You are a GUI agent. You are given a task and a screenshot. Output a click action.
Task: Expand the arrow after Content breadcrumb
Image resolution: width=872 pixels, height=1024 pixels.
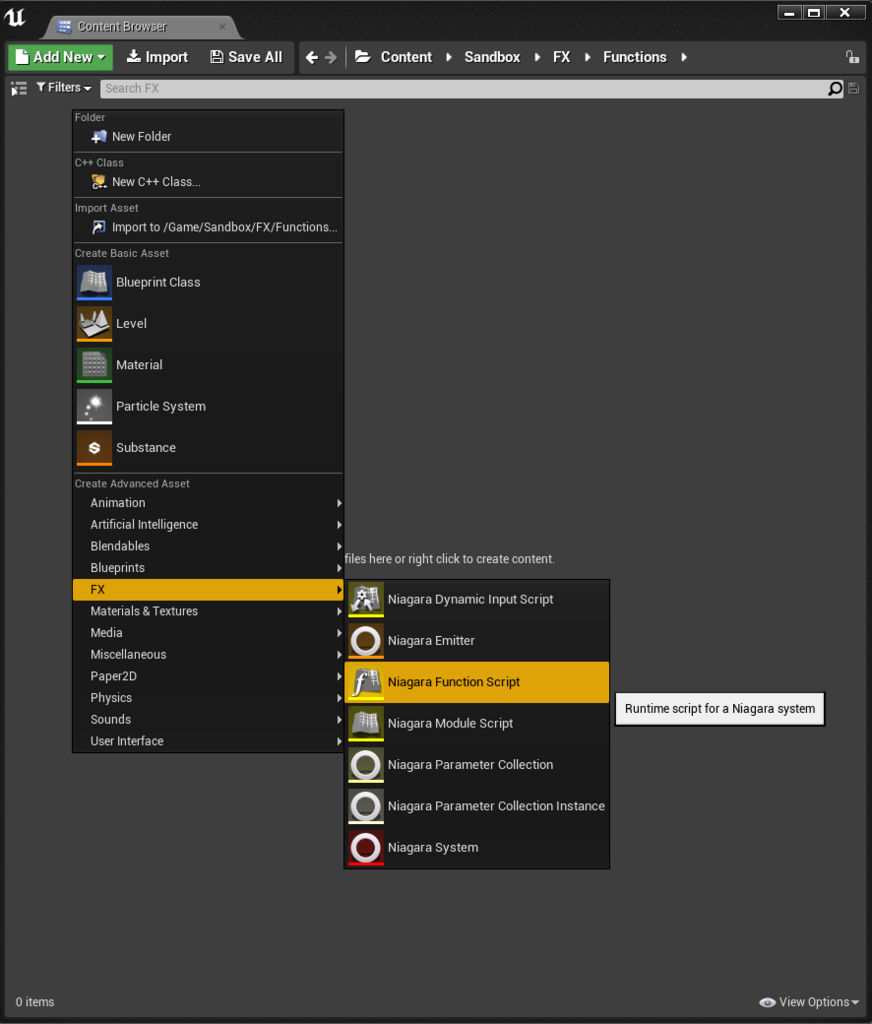point(449,57)
